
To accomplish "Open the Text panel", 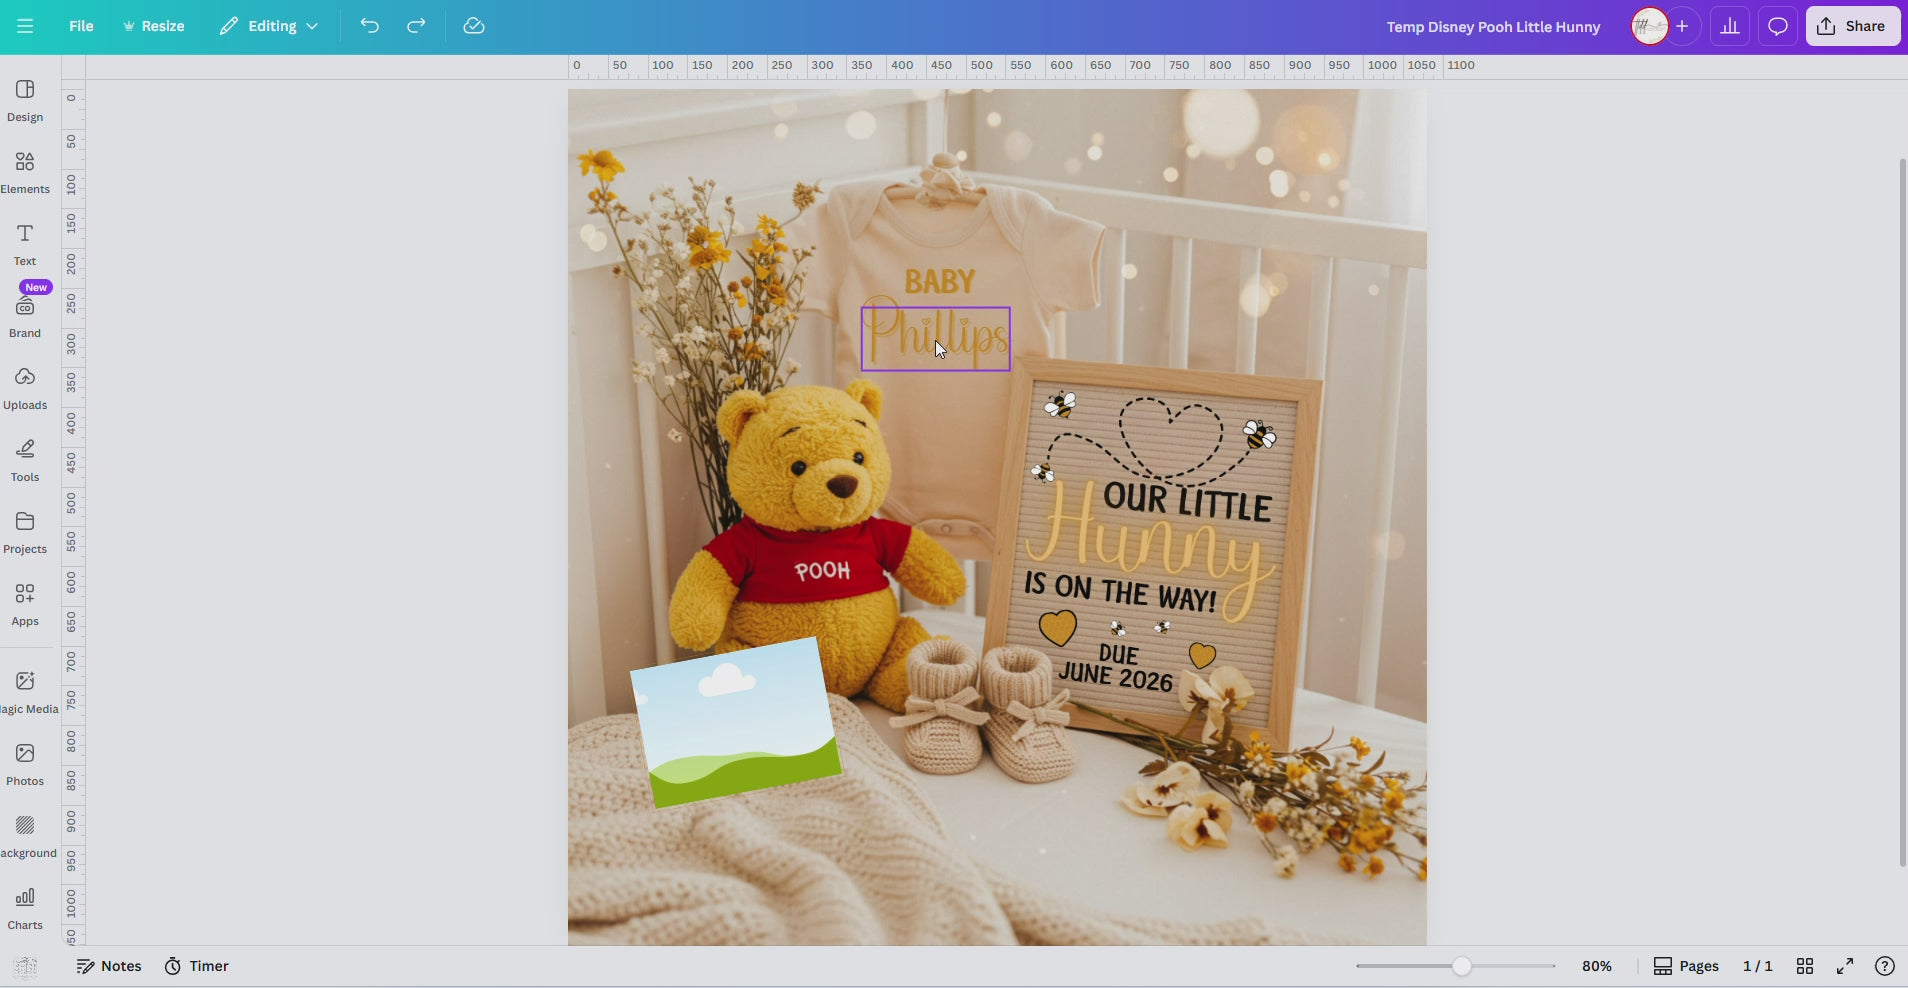I will tap(24, 242).
